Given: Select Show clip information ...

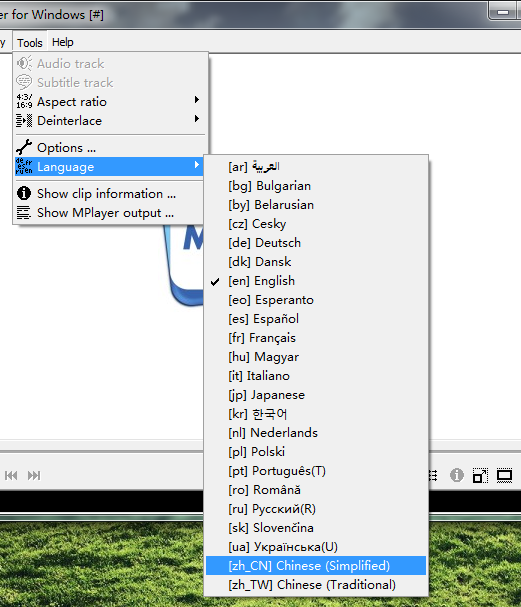Looking at the screenshot, I should 110,193.
